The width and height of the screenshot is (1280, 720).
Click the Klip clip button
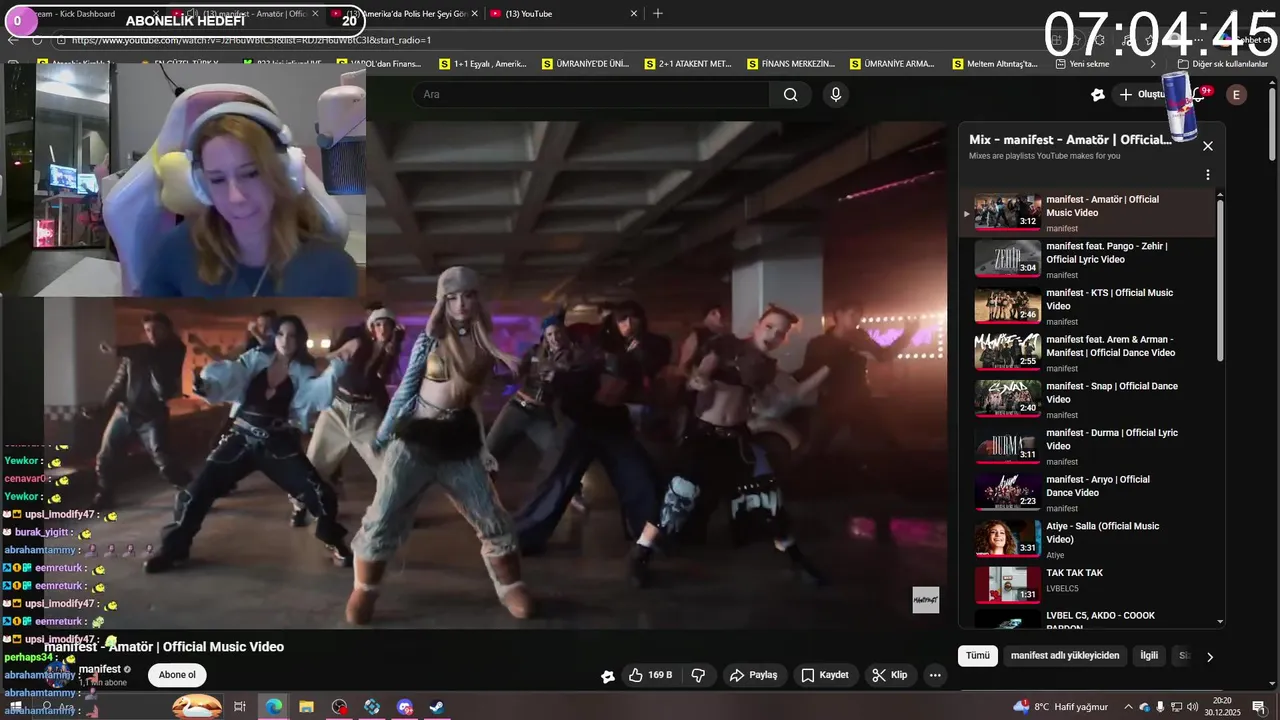point(889,675)
